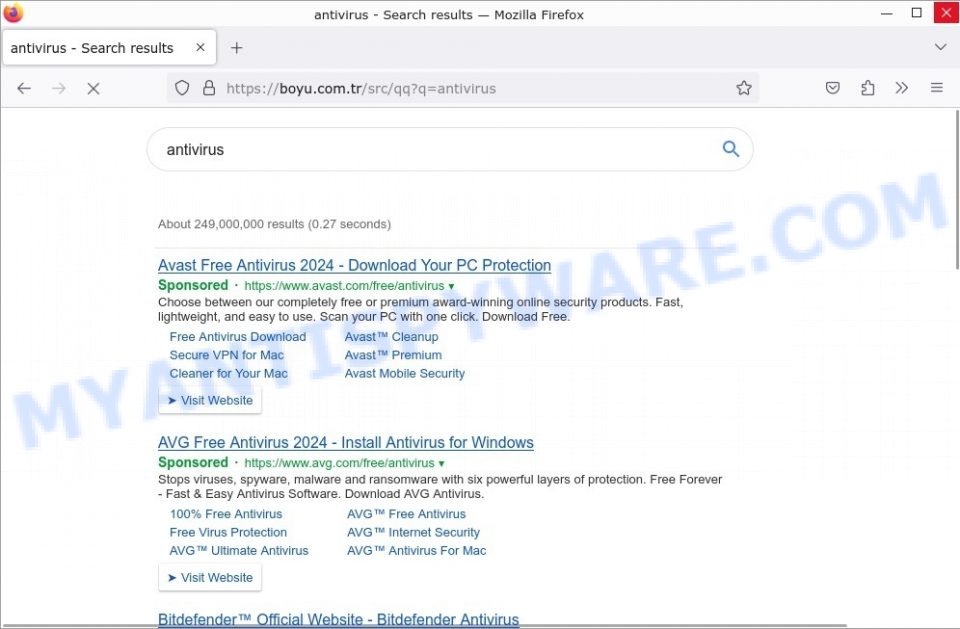Open the Free Antivirus Download sitelink

pos(238,337)
